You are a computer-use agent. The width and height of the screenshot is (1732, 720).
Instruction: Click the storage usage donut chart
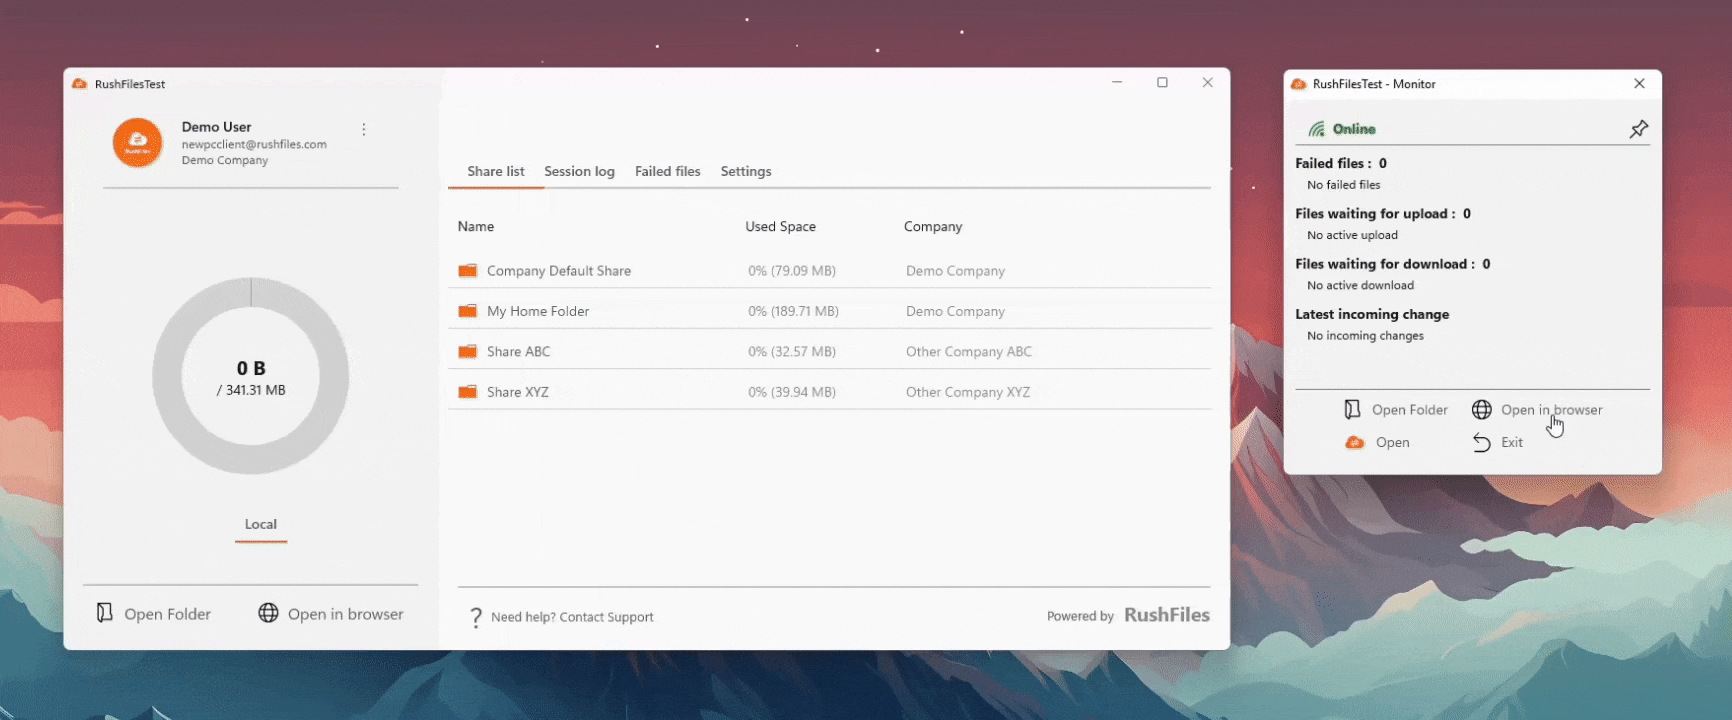click(x=251, y=376)
